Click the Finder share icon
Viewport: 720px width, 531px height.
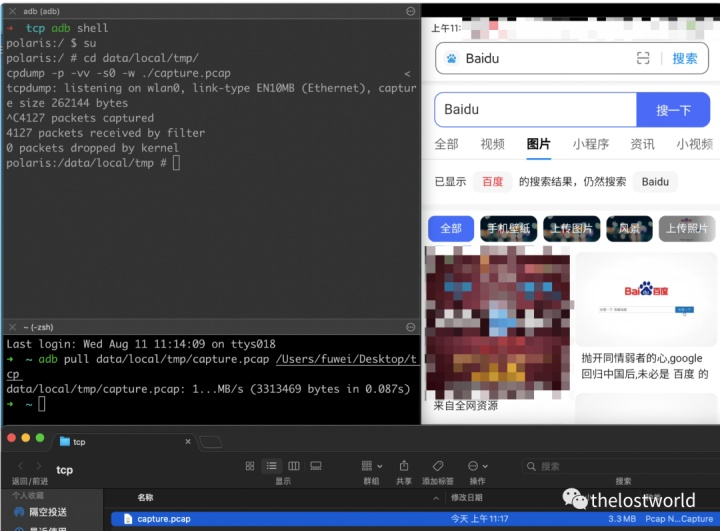(x=404, y=466)
